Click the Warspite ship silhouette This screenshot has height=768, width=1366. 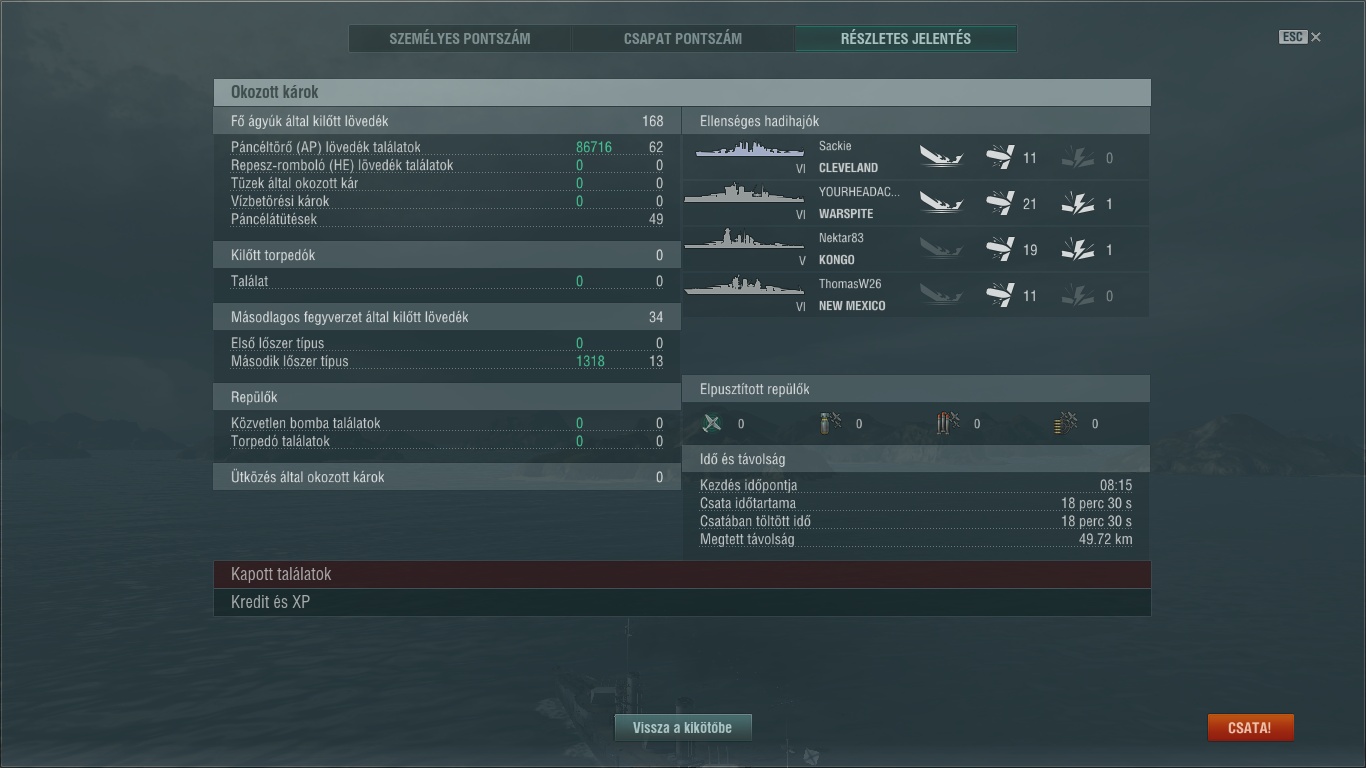pyautogui.click(x=745, y=194)
